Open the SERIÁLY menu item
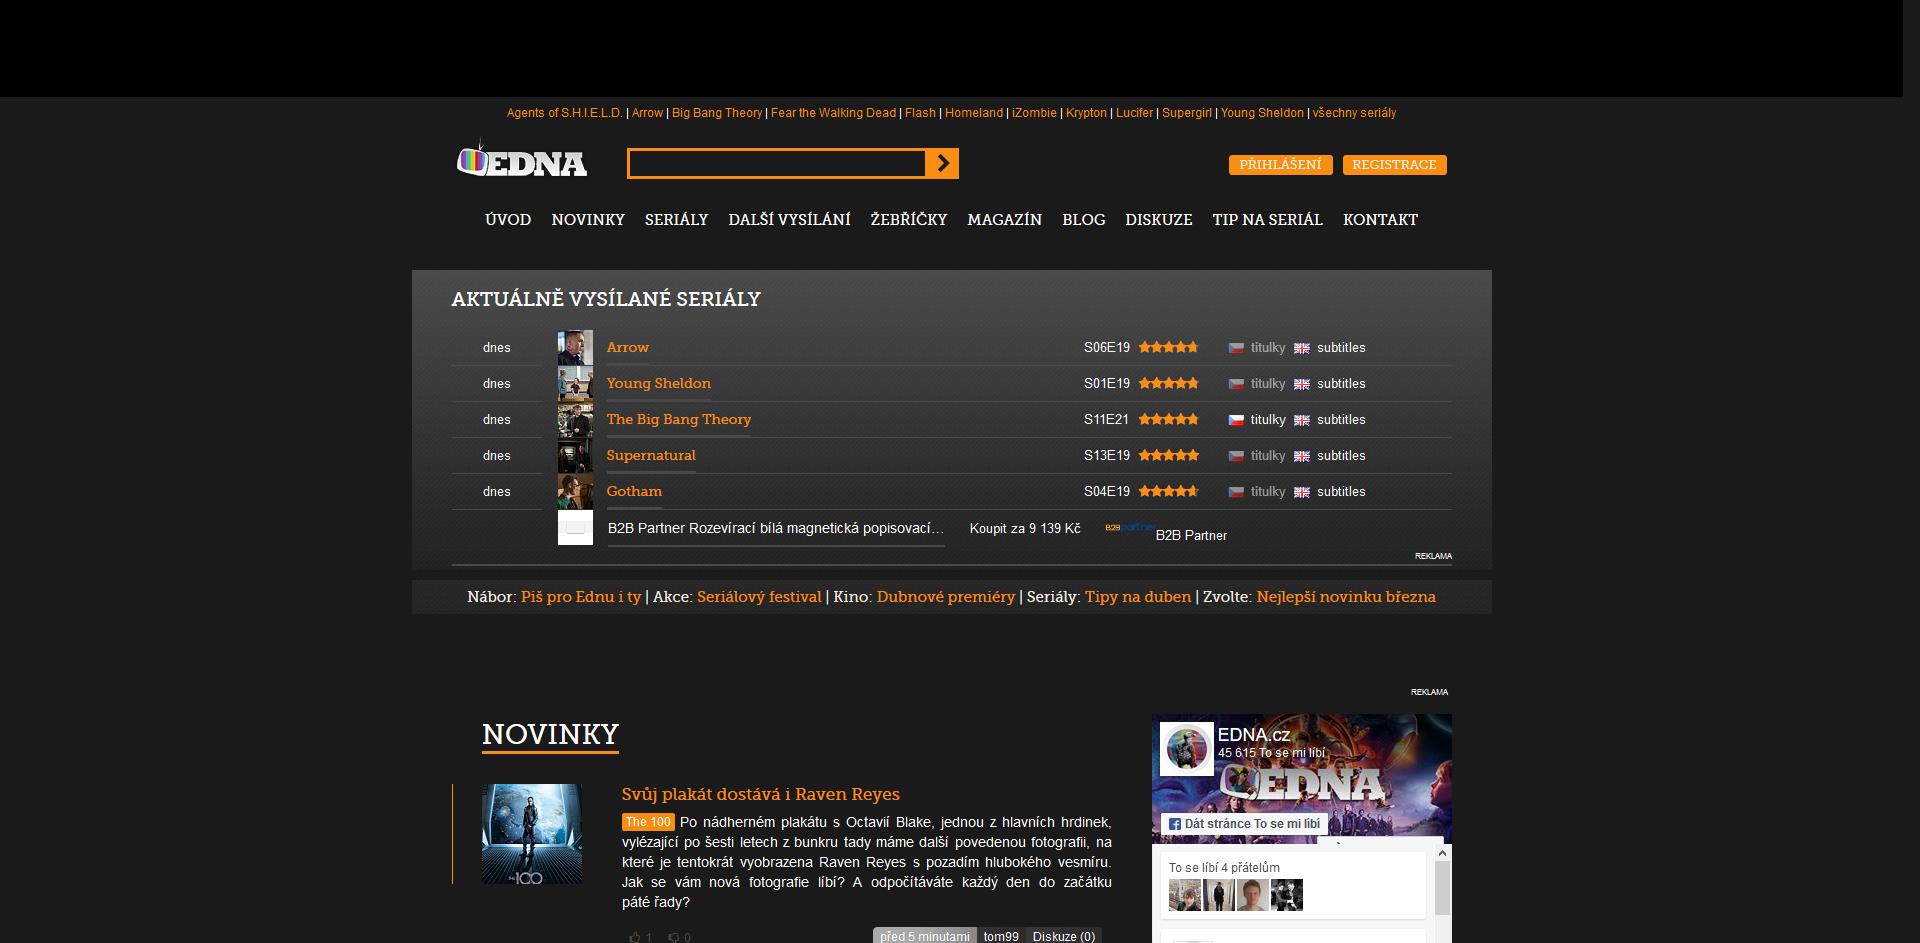 pyautogui.click(x=676, y=220)
